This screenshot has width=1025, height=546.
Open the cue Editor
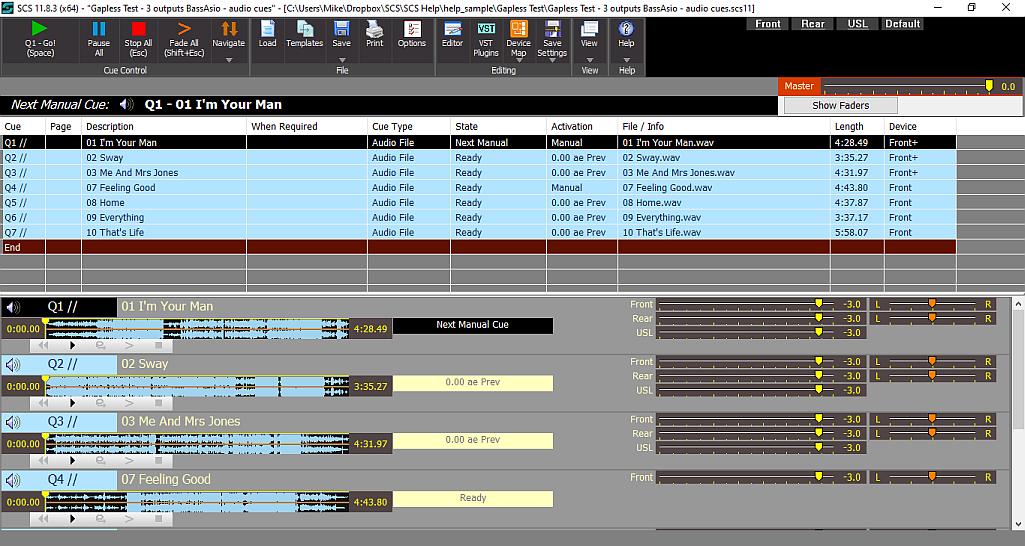(452, 29)
